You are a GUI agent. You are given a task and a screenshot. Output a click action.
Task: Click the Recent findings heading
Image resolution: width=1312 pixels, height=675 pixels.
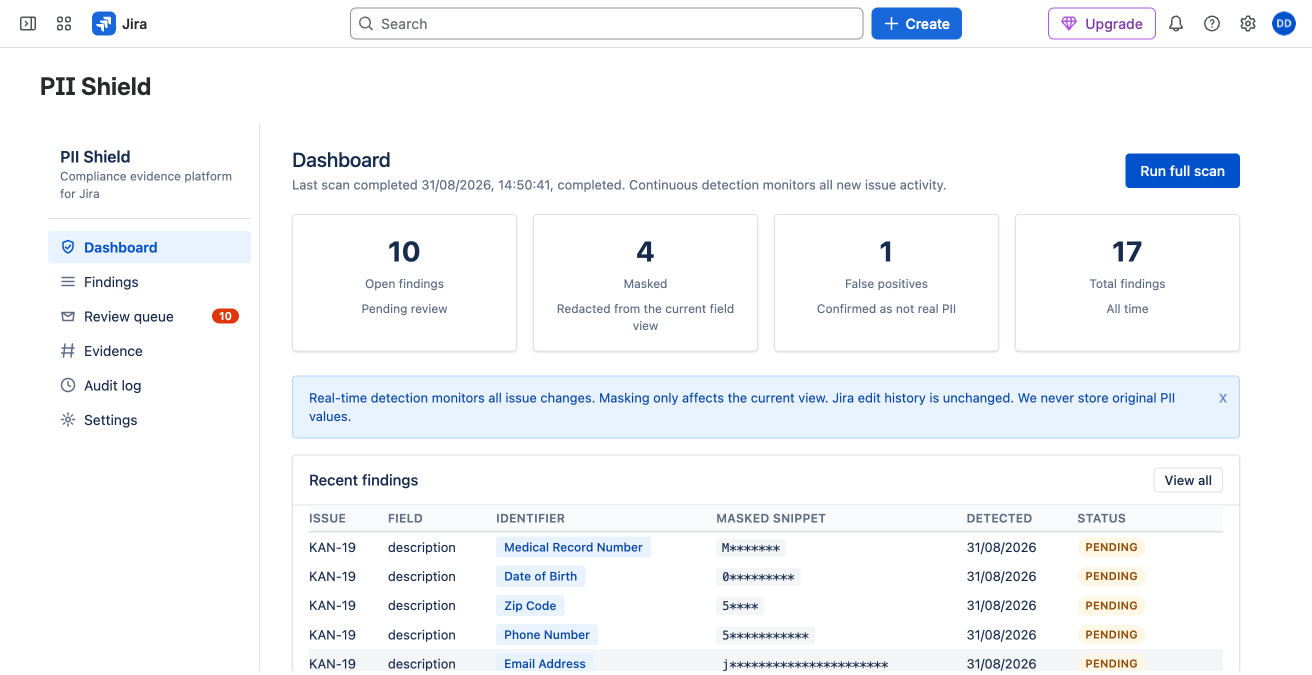(363, 480)
